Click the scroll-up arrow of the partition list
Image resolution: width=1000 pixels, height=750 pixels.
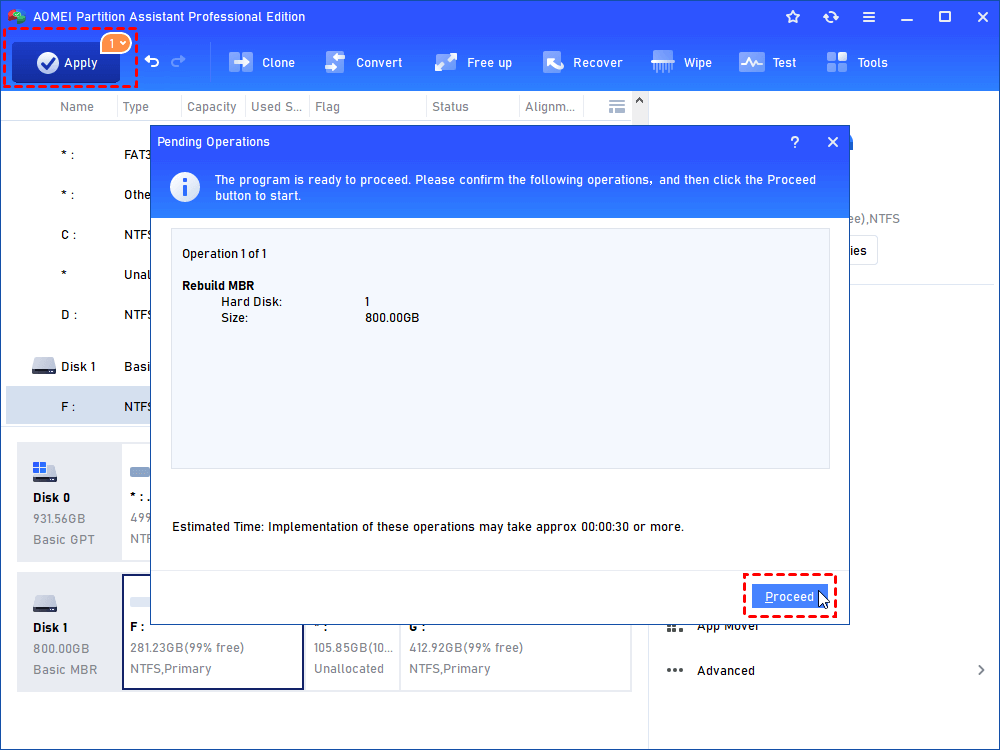pos(640,101)
